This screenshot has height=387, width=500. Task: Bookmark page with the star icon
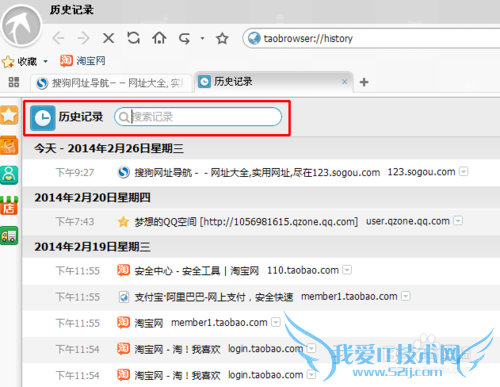pos(222,38)
